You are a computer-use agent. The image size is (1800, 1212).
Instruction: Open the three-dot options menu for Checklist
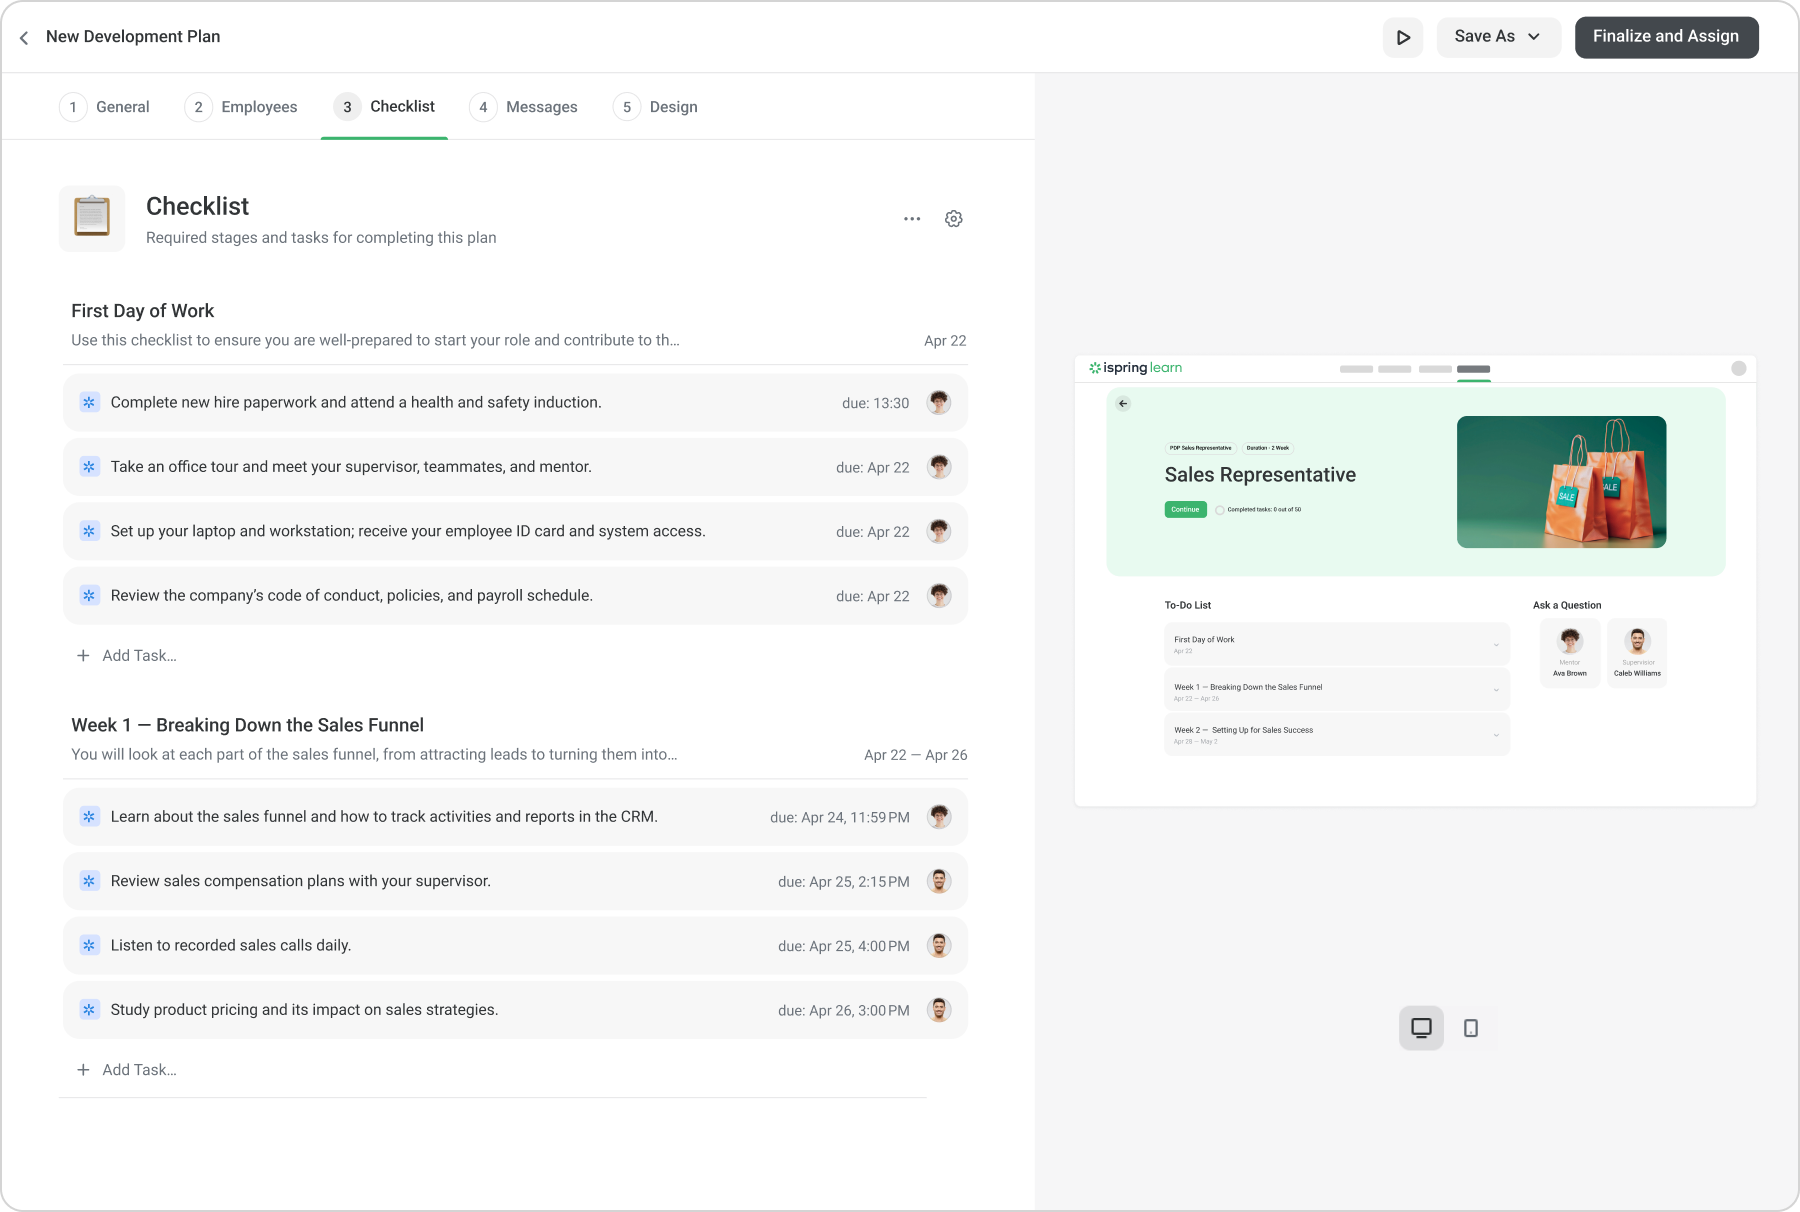pyautogui.click(x=911, y=218)
